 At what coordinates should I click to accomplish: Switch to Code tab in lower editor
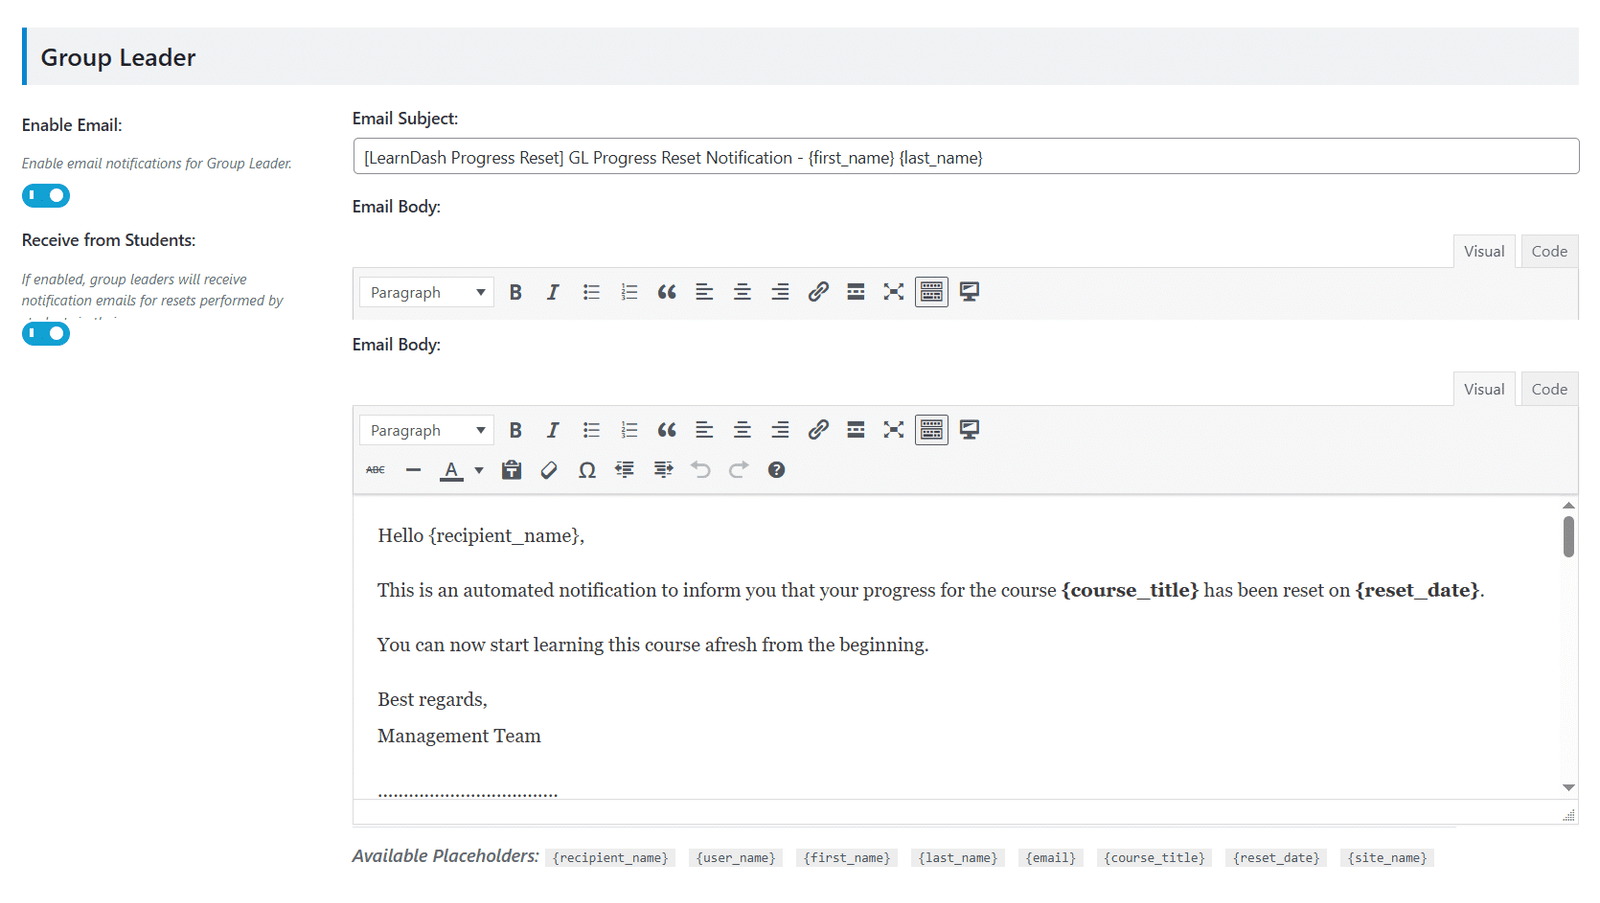coord(1549,389)
